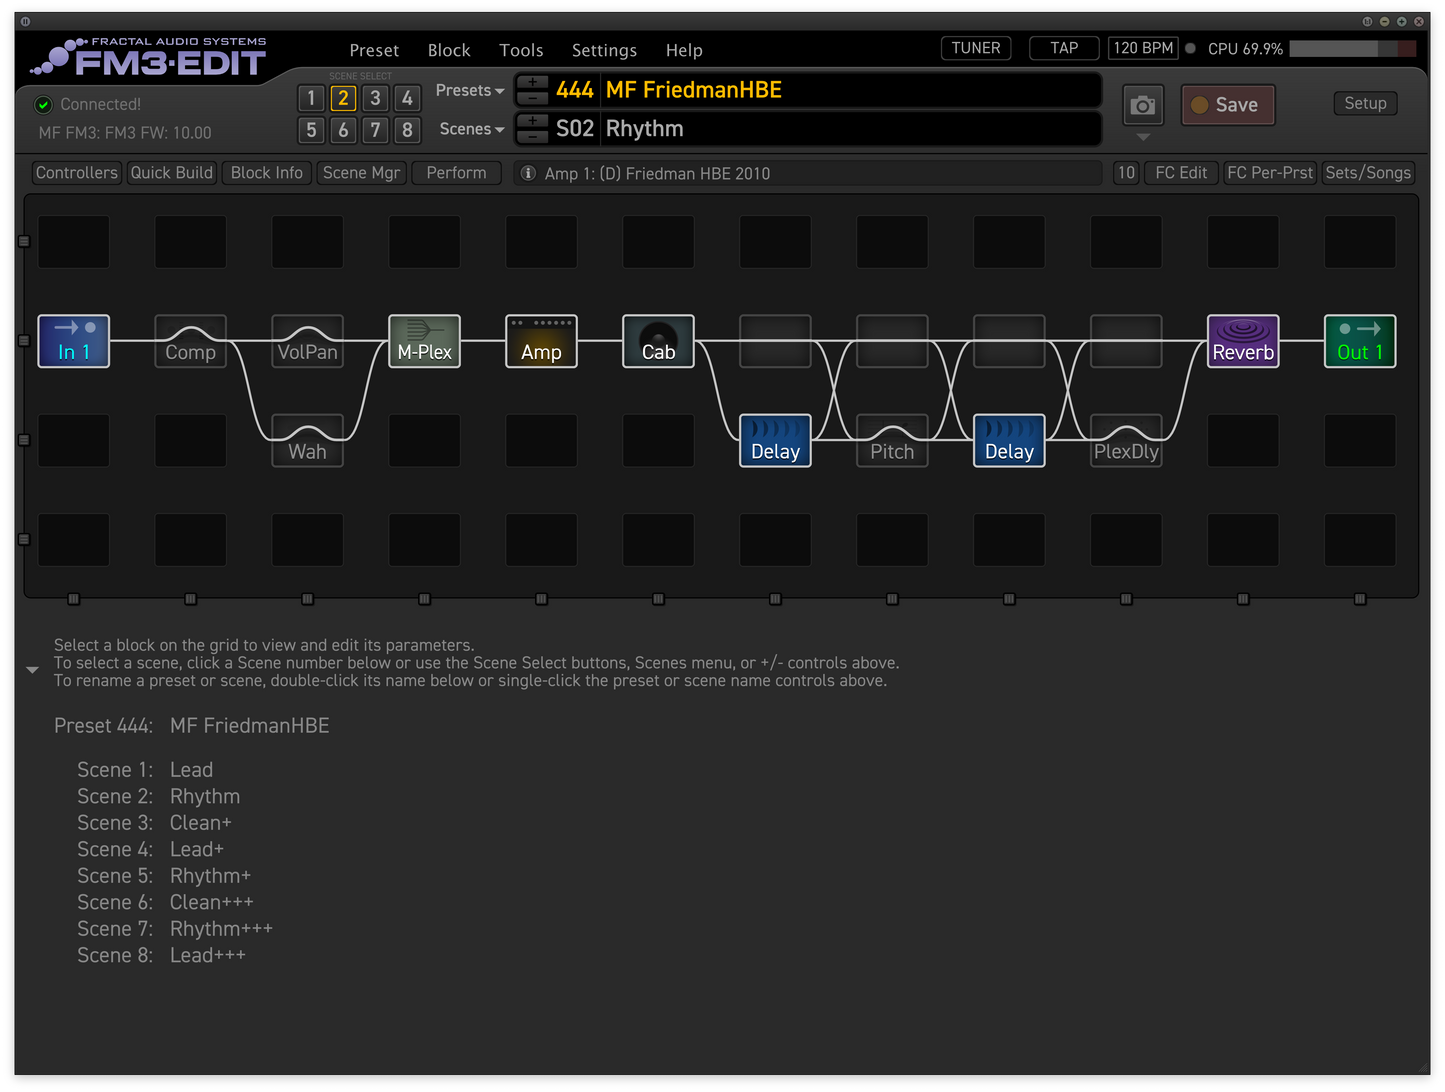Switch to scene 5 button

[311, 130]
